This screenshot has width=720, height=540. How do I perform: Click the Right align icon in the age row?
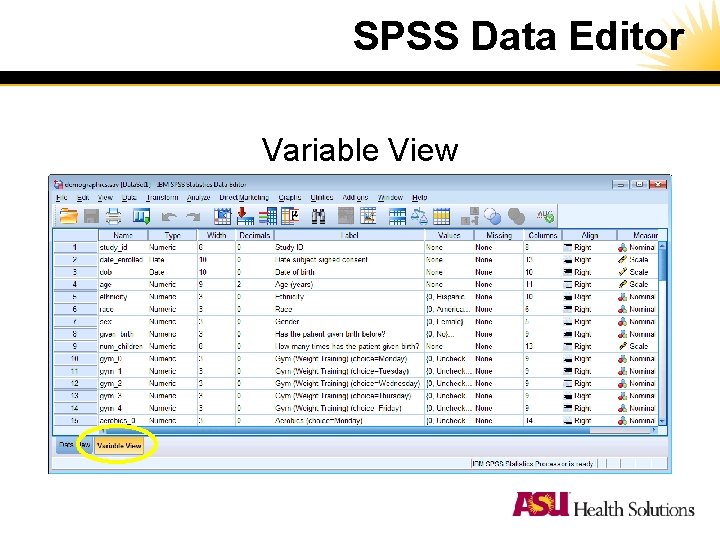568,285
